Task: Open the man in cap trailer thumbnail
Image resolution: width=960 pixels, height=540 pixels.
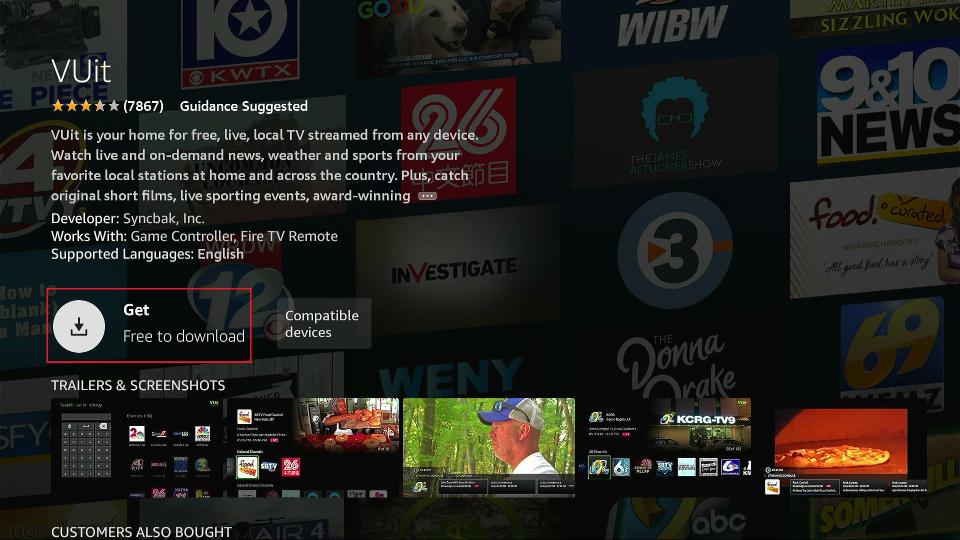Action: 489,448
